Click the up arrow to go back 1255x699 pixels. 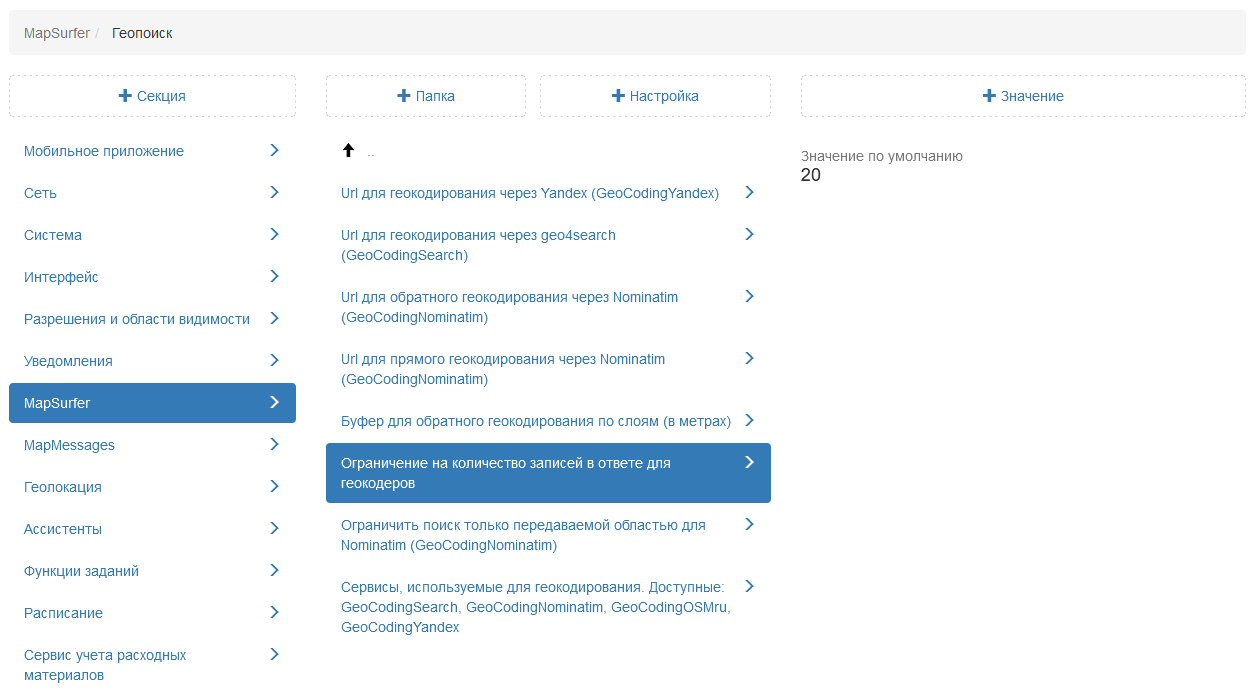click(348, 151)
